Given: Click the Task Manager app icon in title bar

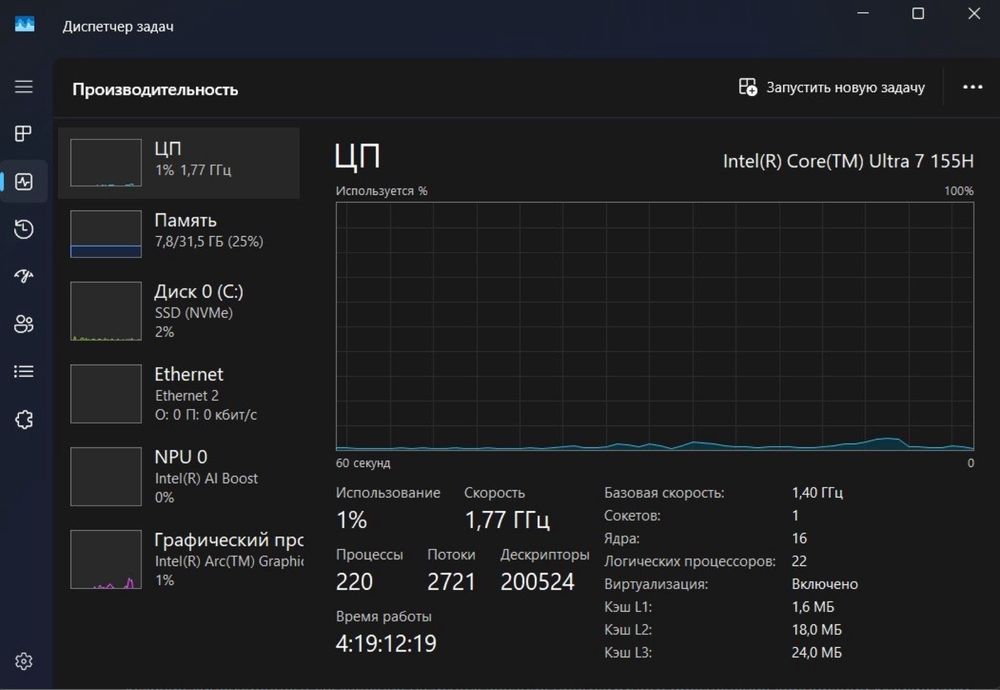Looking at the screenshot, I should [24, 25].
